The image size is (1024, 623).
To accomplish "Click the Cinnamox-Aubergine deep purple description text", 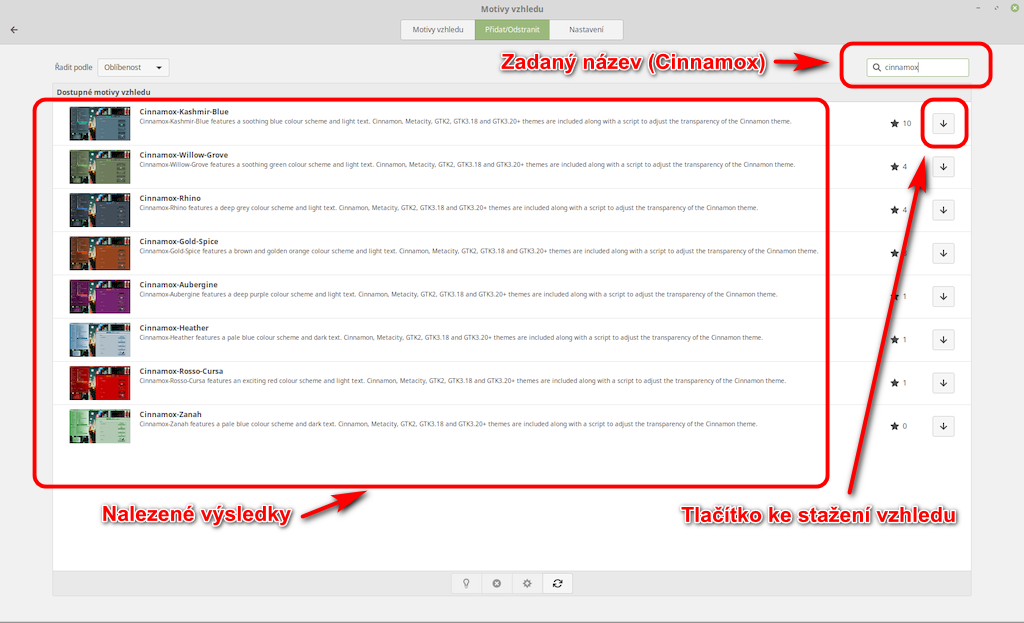I will [x=458, y=295].
